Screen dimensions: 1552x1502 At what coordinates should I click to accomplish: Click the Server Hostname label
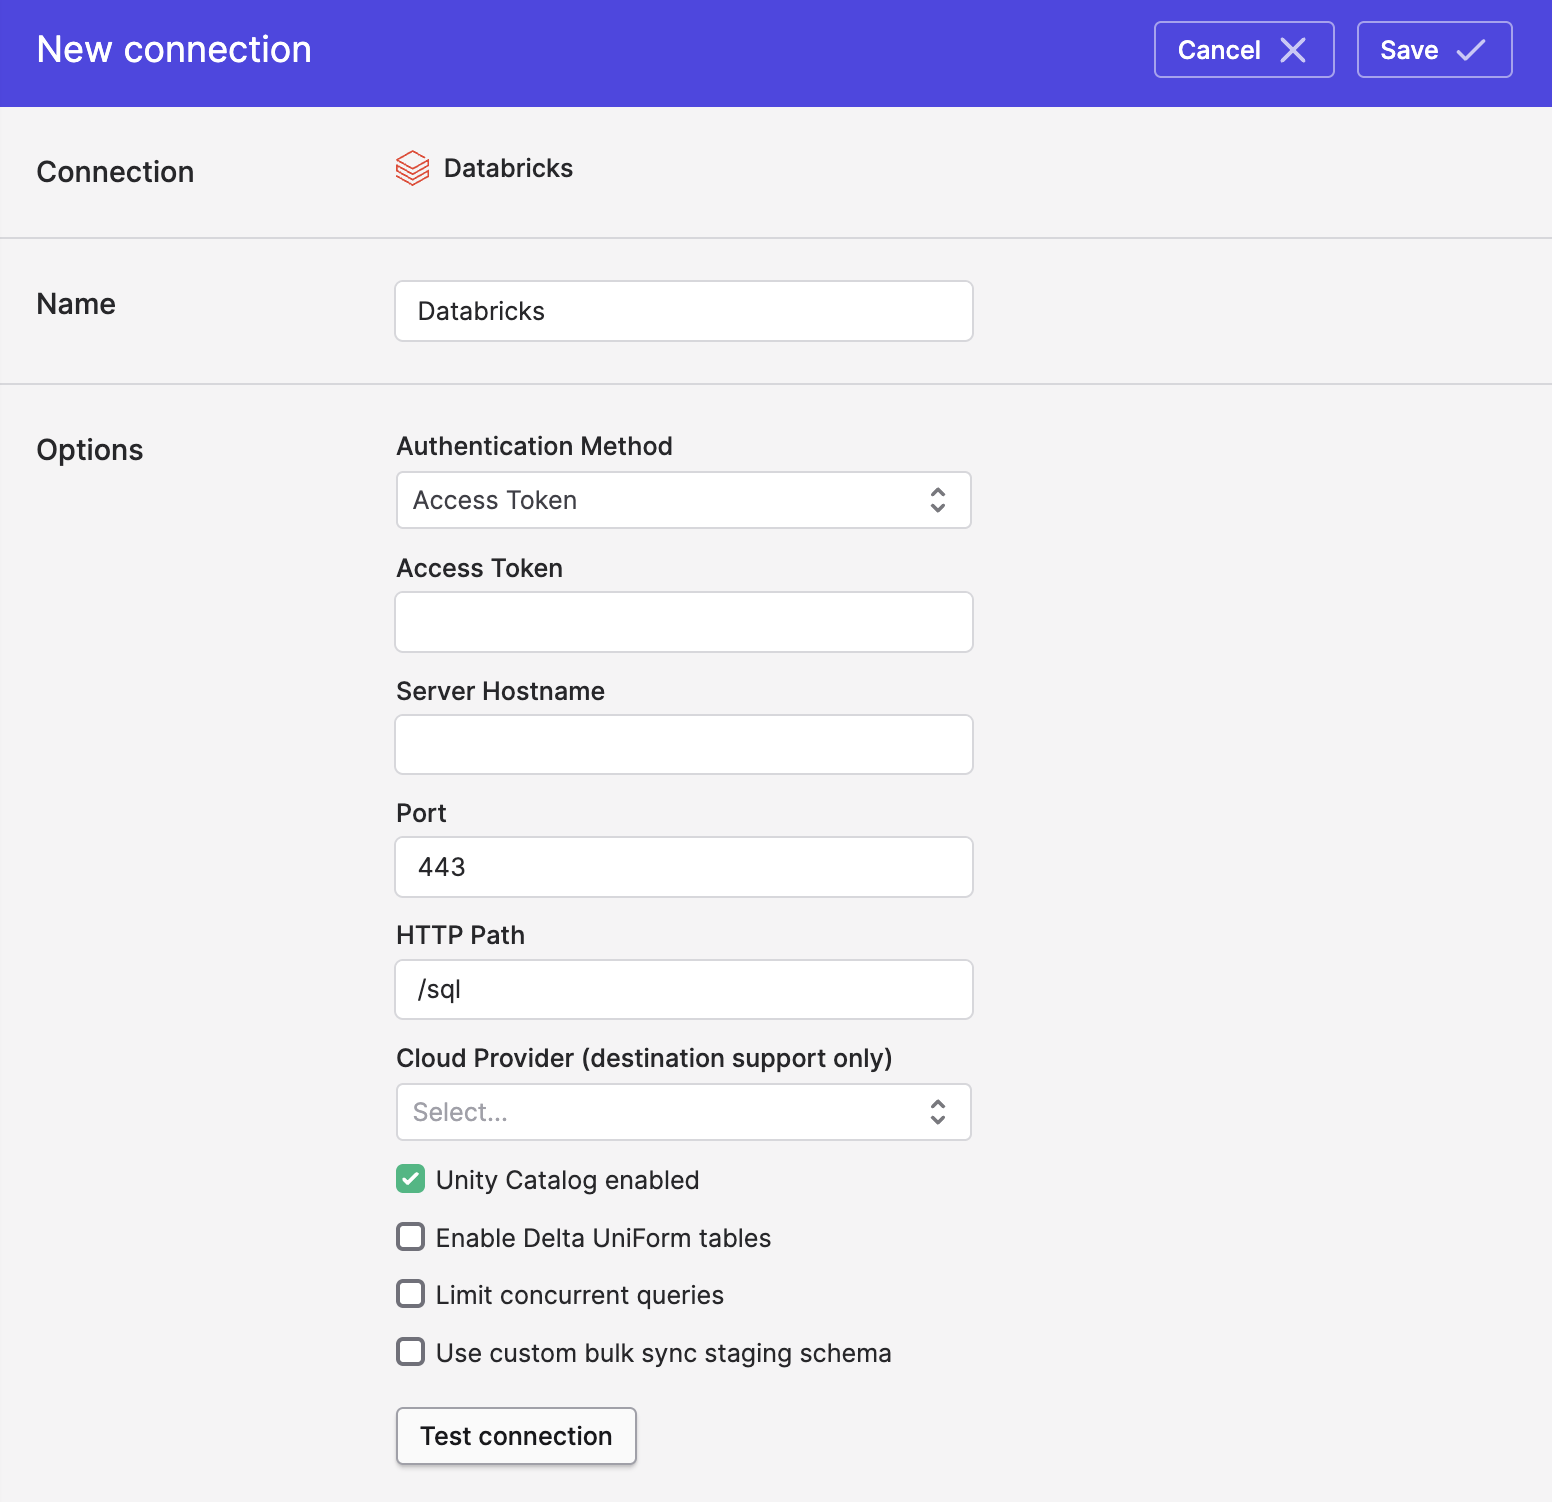pyautogui.click(x=500, y=691)
